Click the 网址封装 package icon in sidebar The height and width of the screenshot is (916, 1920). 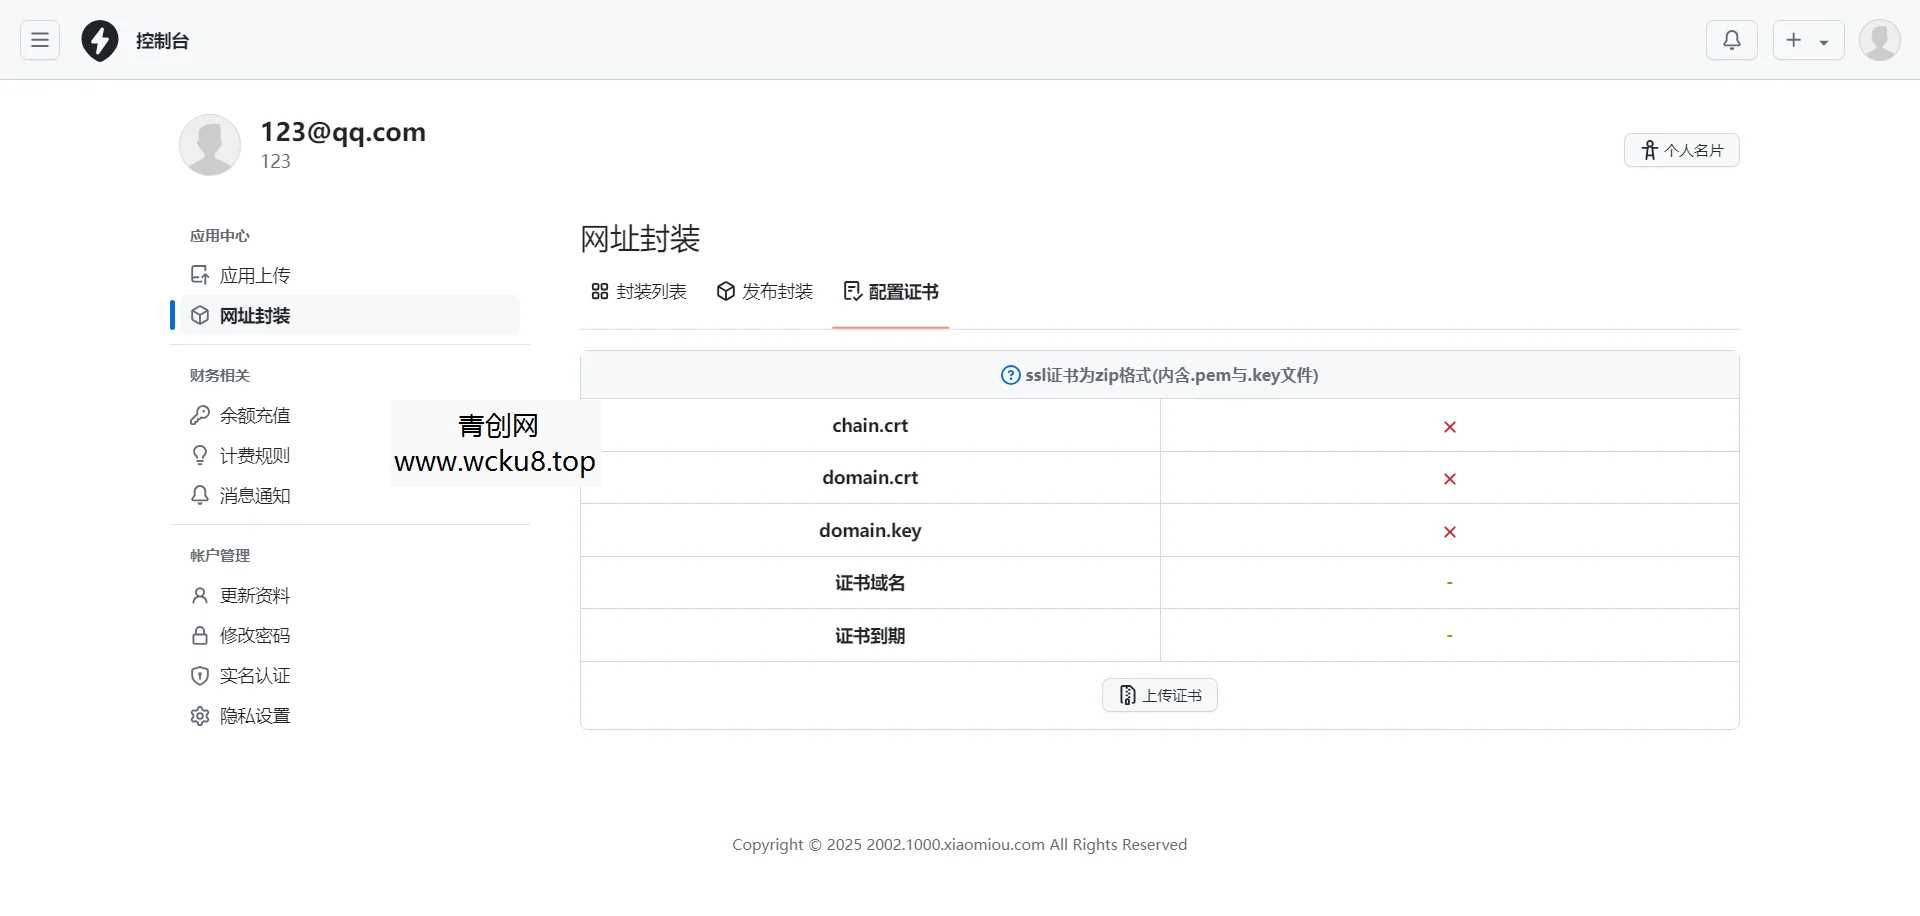coord(199,315)
